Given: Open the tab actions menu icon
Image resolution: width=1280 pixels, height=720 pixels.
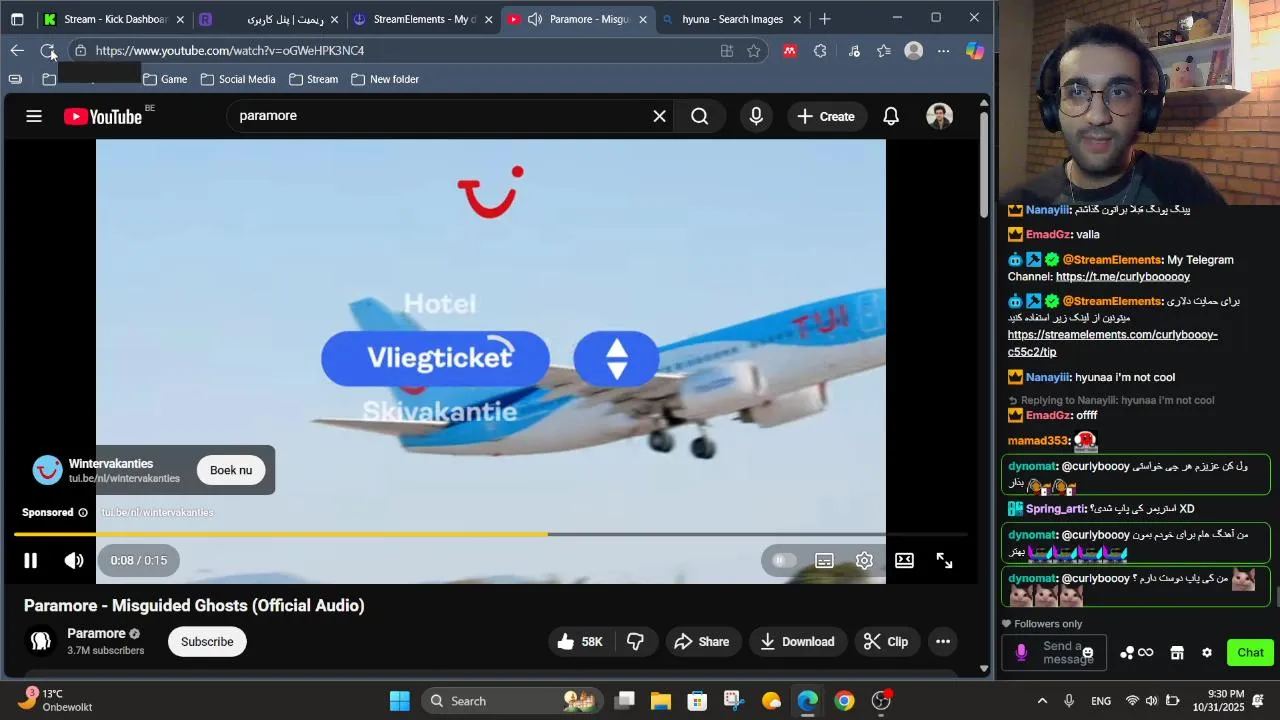Looking at the screenshot, I should [17, 19].
